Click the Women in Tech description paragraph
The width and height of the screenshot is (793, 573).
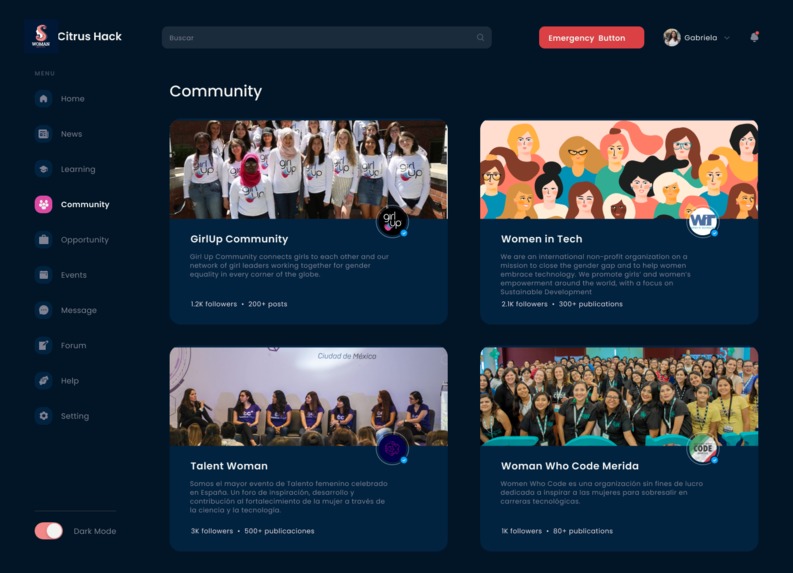(x=595, y=274)
